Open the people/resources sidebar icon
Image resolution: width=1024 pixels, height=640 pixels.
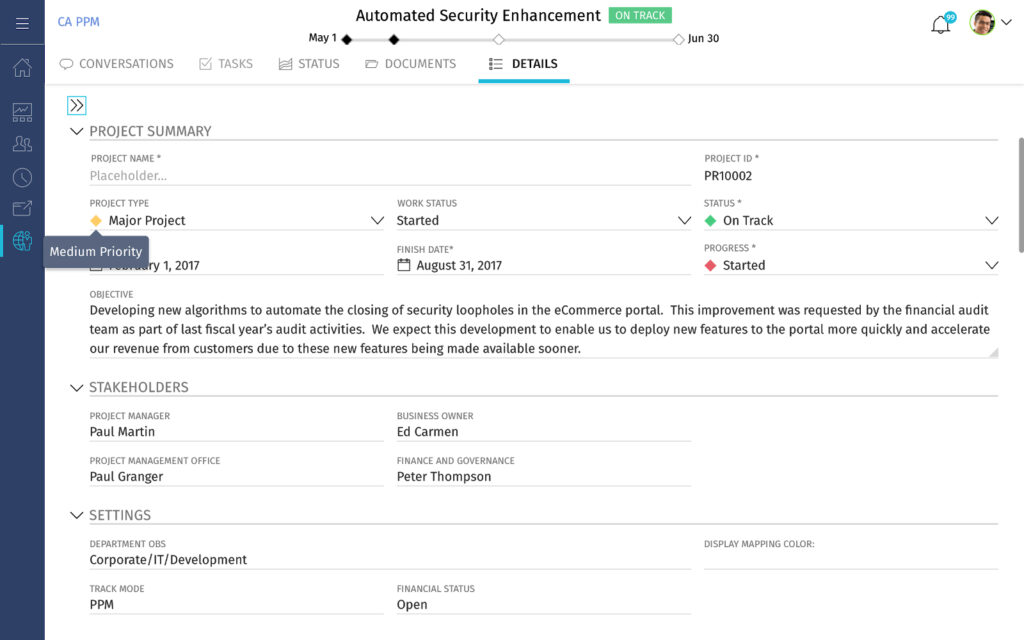coord(22,144)
